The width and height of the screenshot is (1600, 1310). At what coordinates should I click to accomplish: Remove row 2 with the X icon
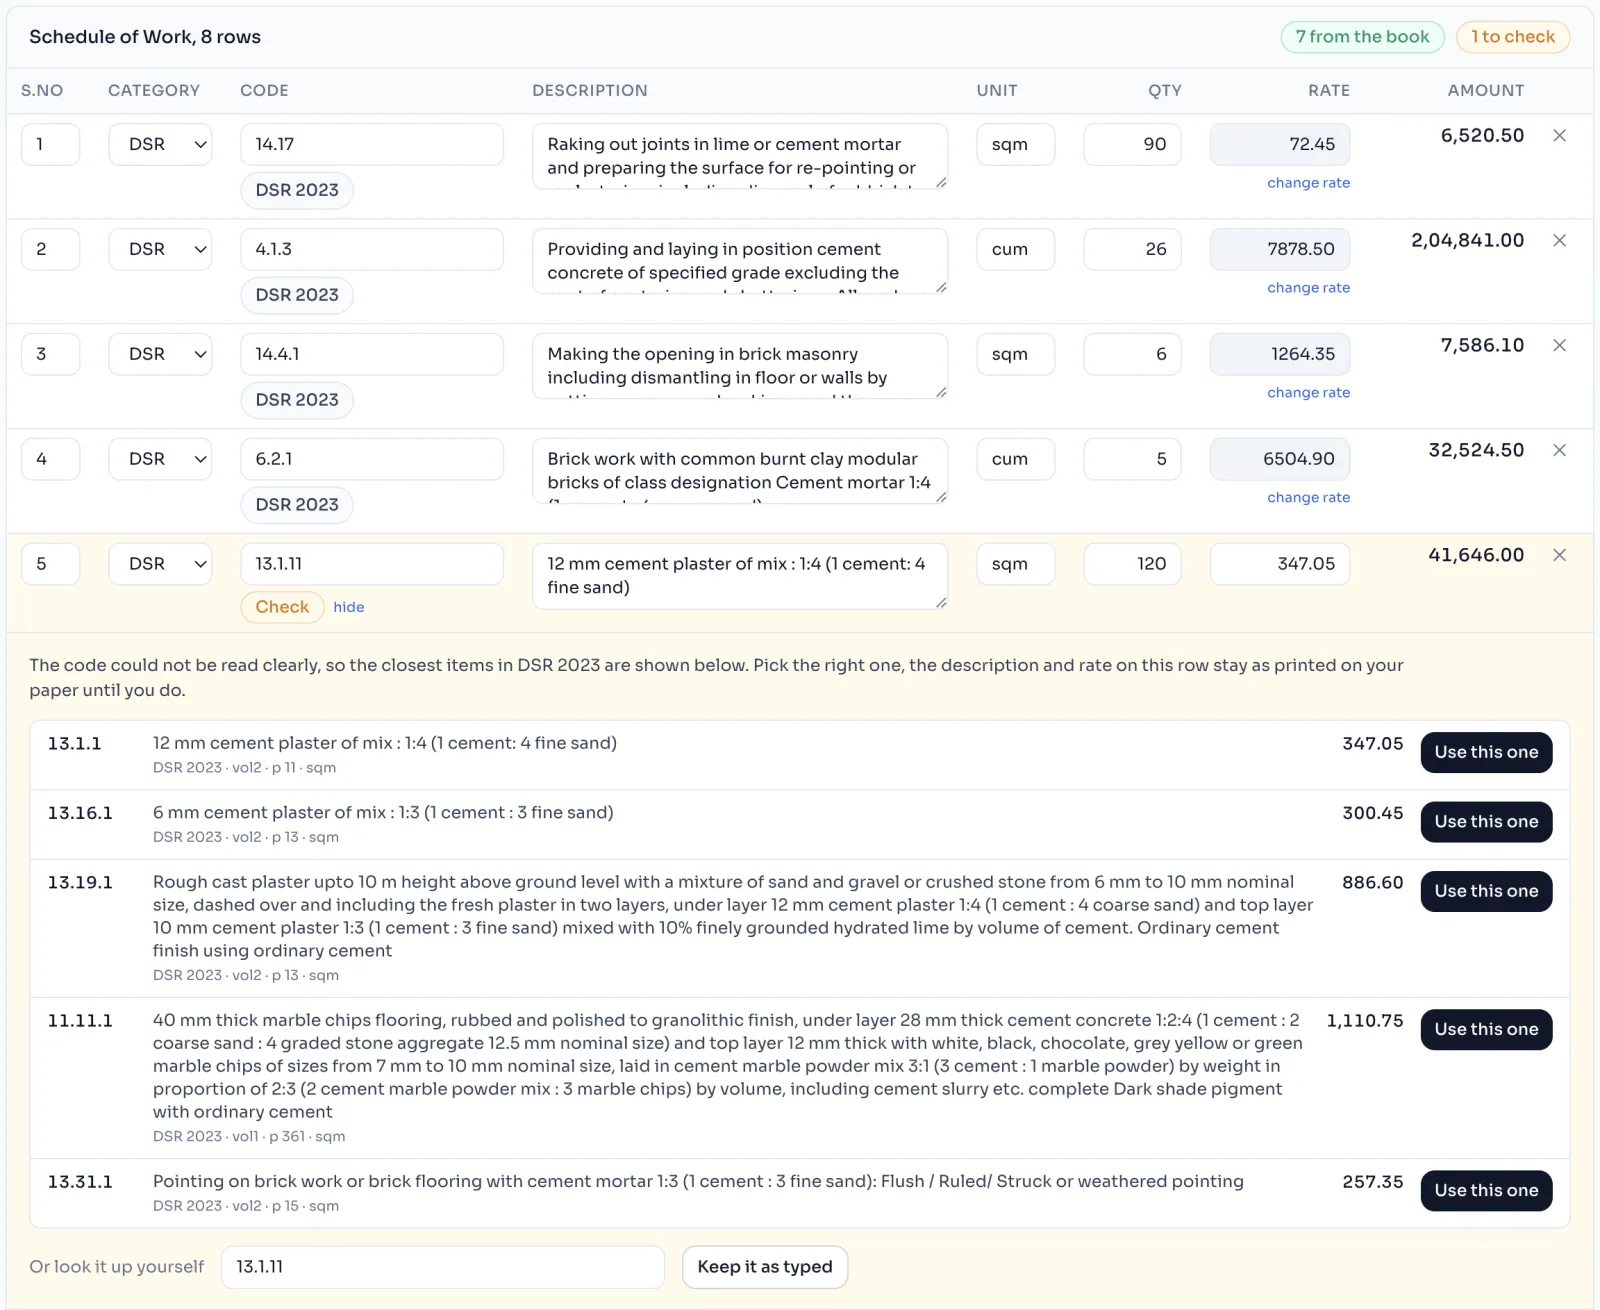tap(1559, 241)
